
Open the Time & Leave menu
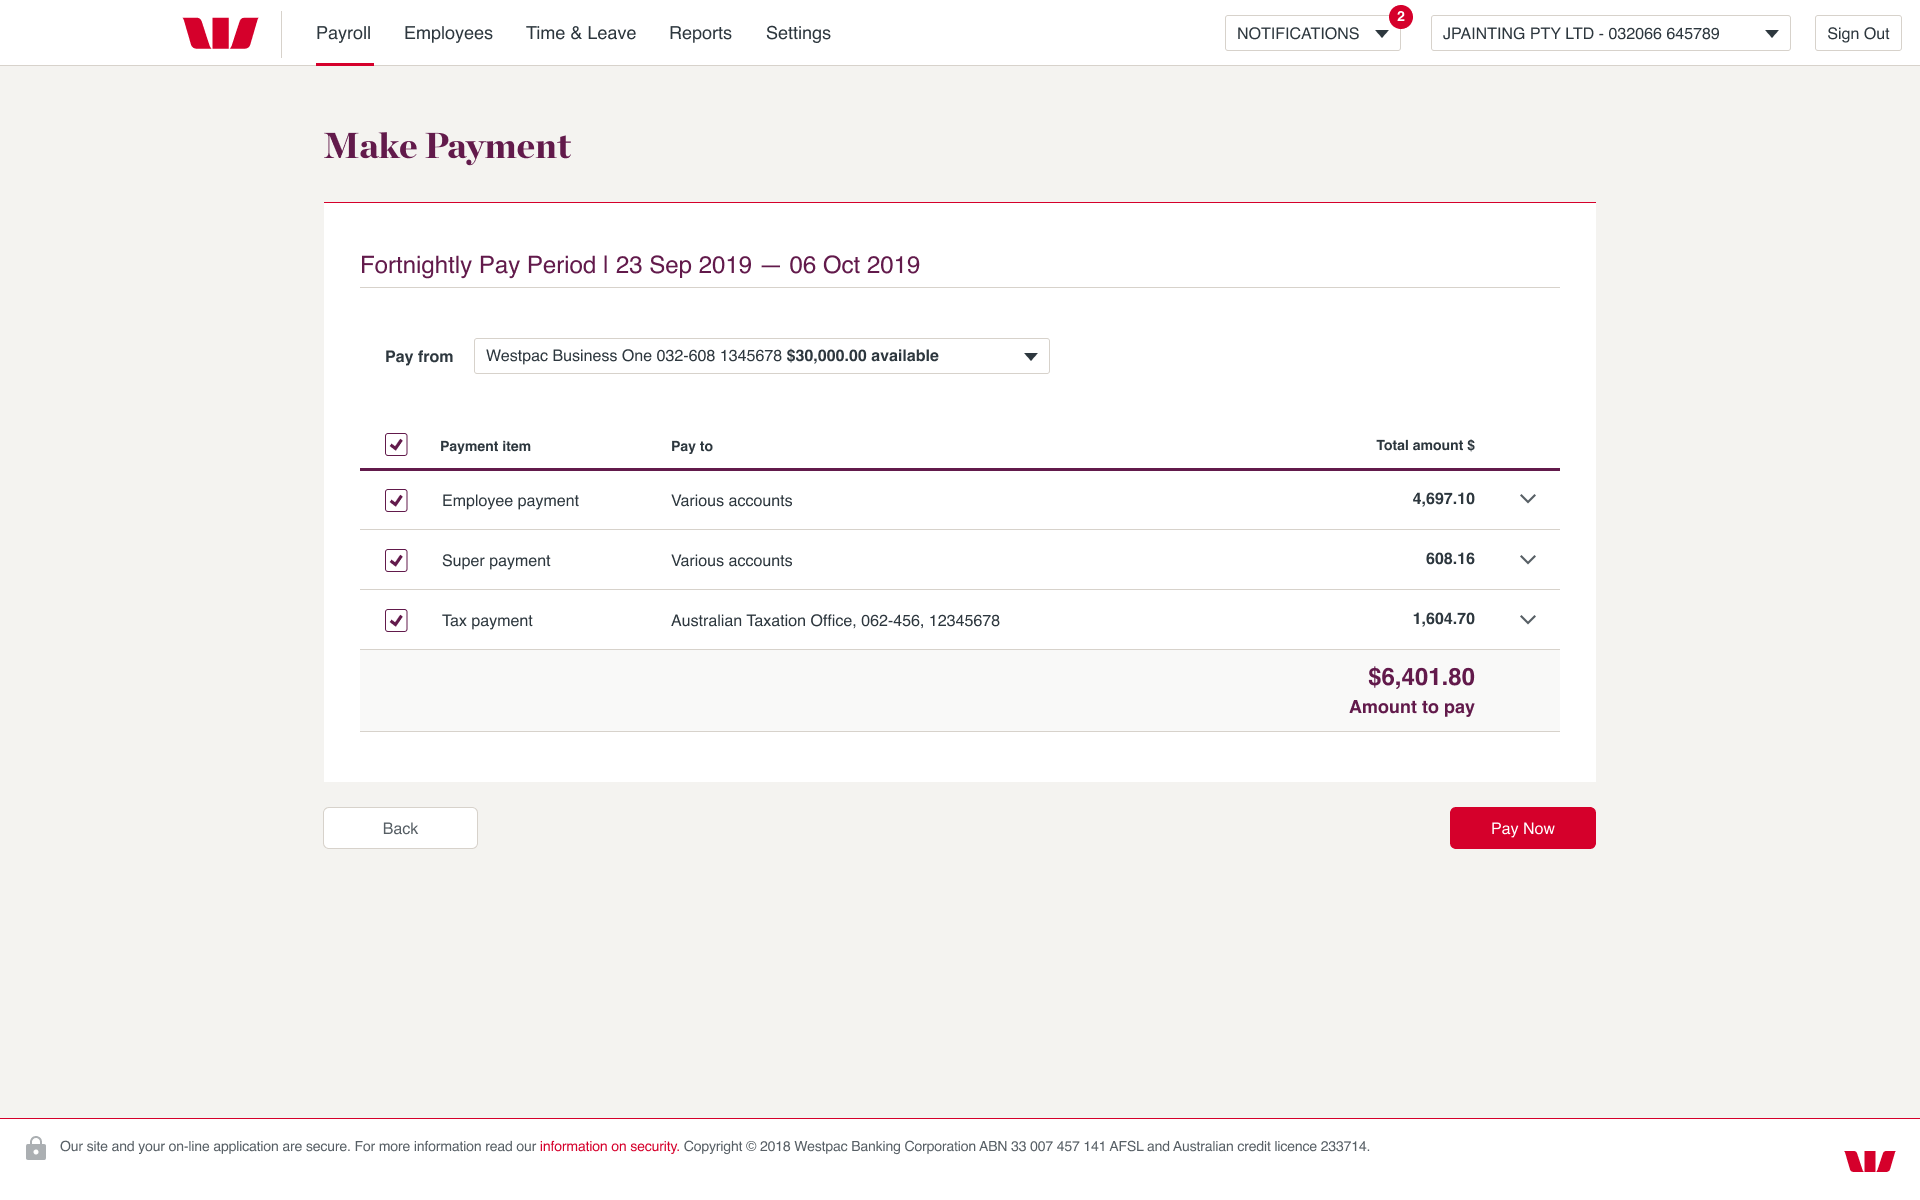[581, 33]
